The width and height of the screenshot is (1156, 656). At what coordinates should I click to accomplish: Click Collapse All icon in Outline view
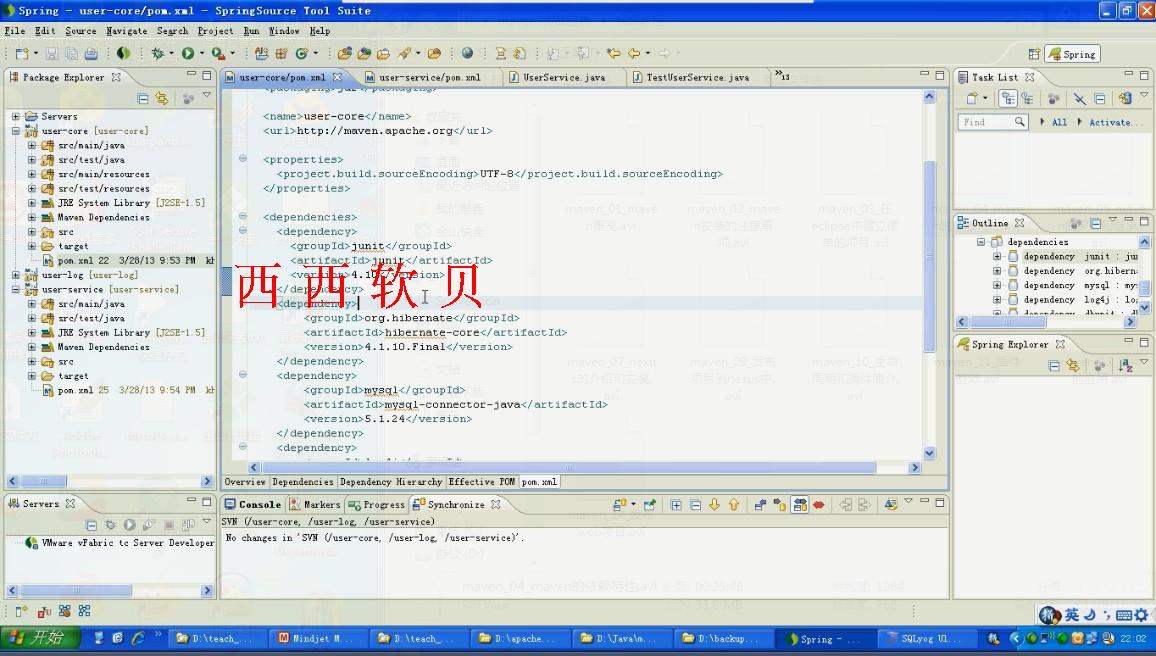(x=1096, y=223)
